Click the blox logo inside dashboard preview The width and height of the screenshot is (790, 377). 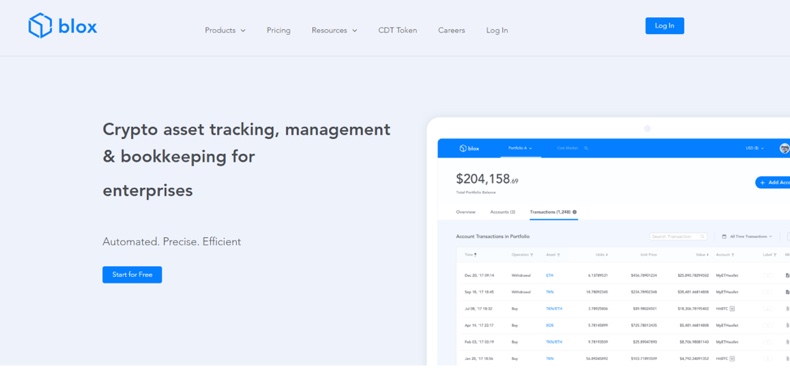469,148
